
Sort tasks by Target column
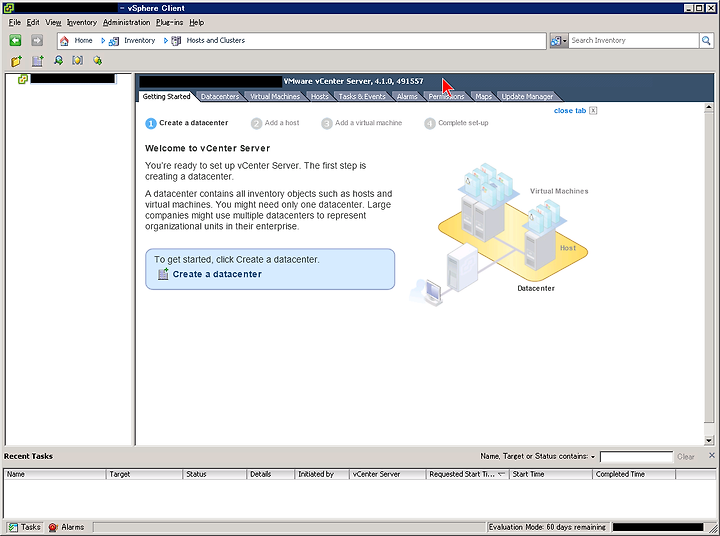pos(144,474)
